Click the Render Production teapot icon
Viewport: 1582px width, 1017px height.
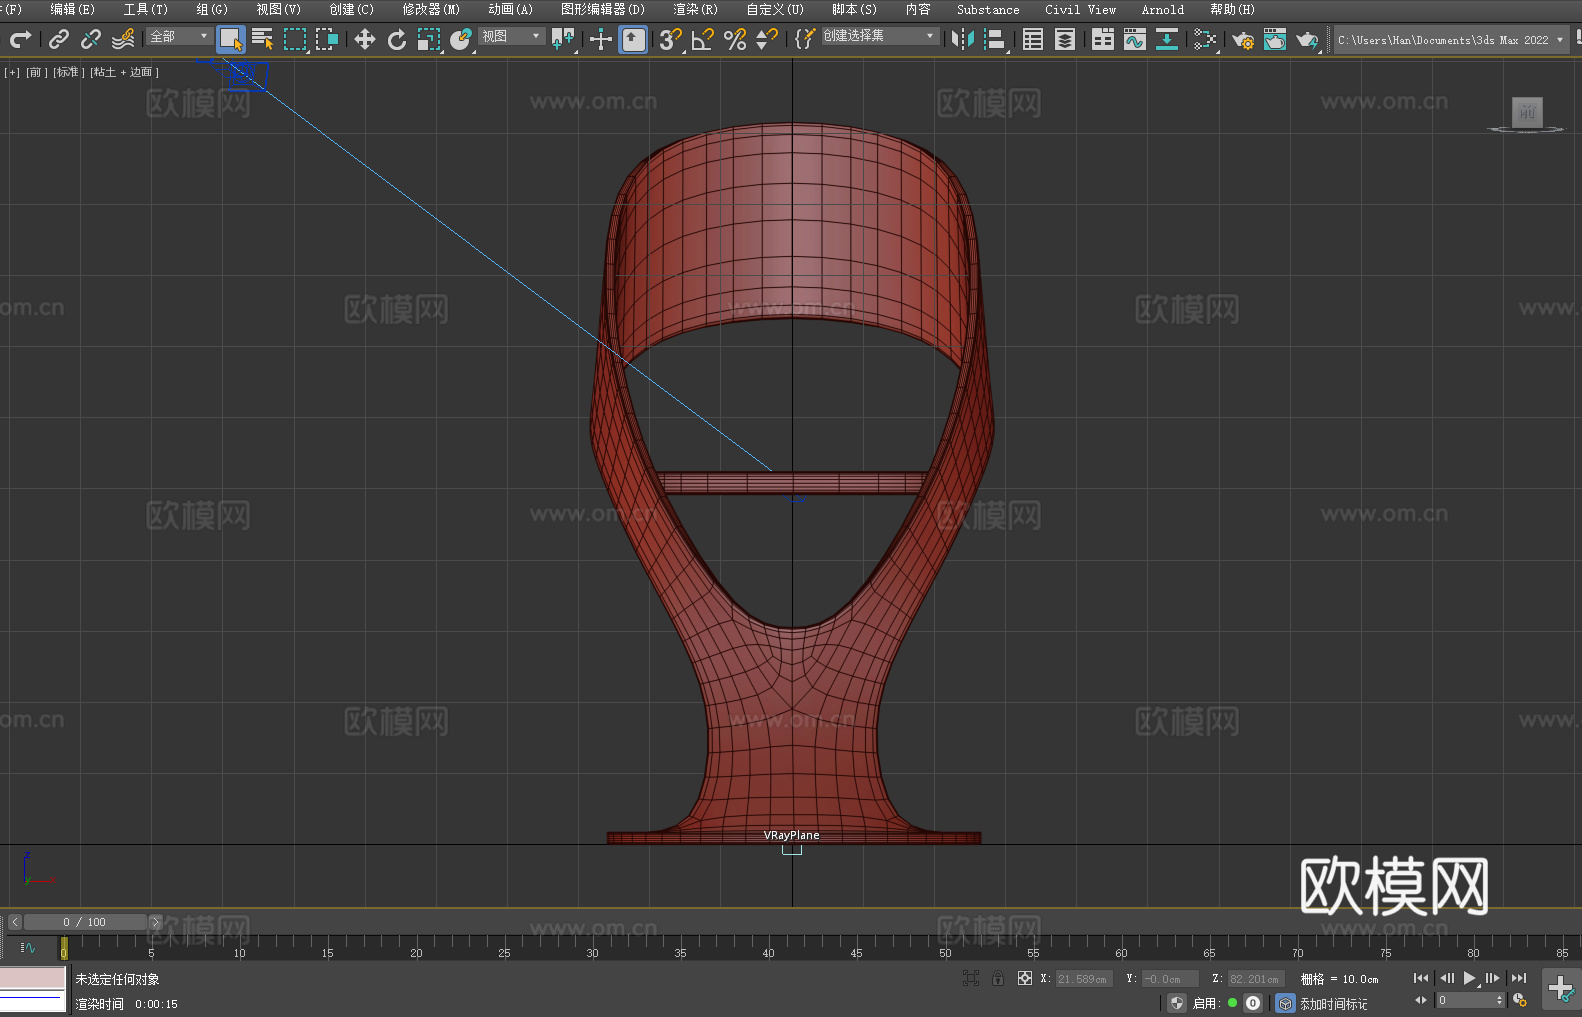1307,39
